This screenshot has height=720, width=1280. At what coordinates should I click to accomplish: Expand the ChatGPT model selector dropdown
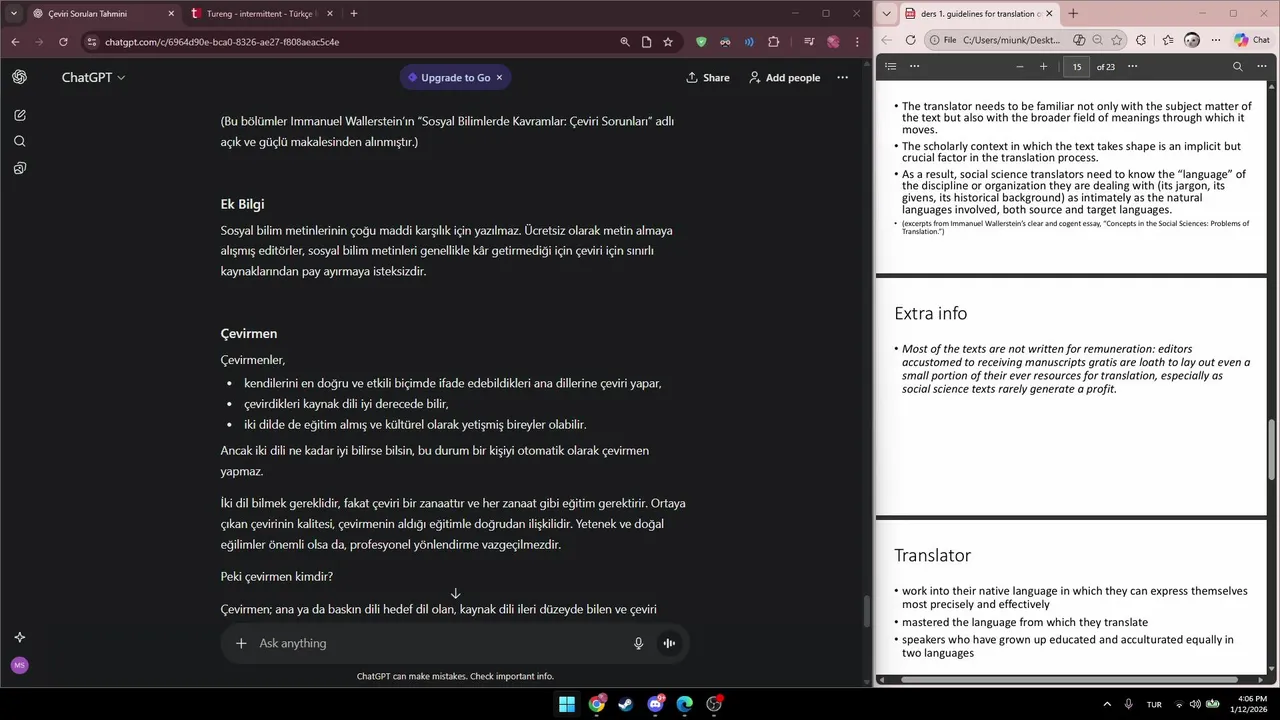pos(93,77)
